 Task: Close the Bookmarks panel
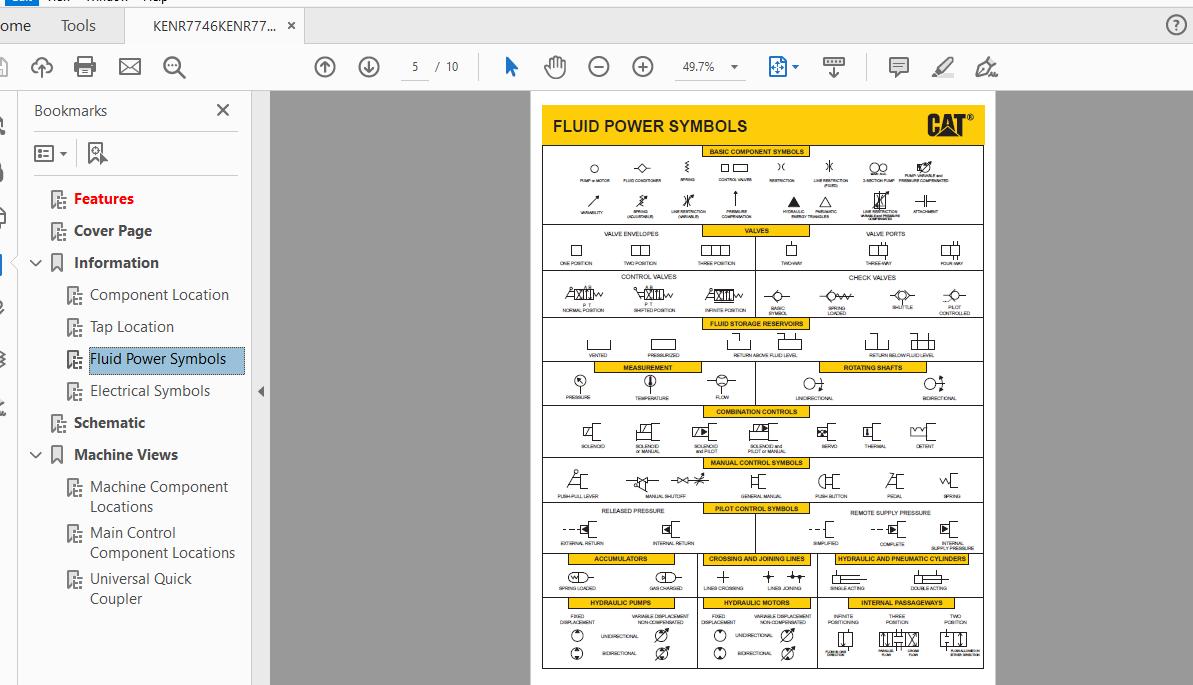pos(223,110)
